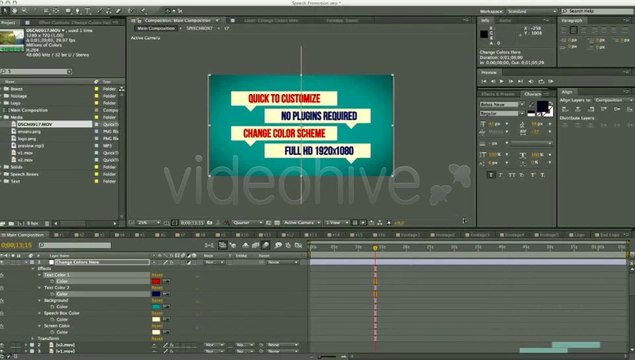Select the Horizontal Type tool
The height and width of the screenshot is (360, 635).
pos(87,11)
